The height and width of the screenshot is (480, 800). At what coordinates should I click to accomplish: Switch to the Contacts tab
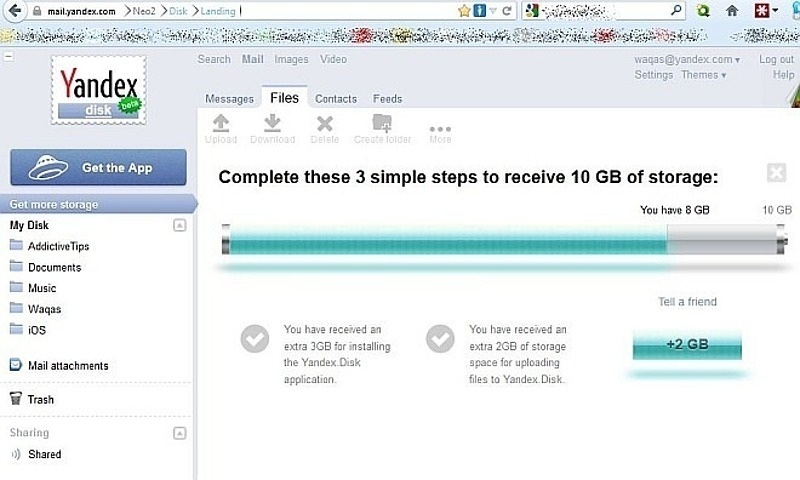coord(336,98)
